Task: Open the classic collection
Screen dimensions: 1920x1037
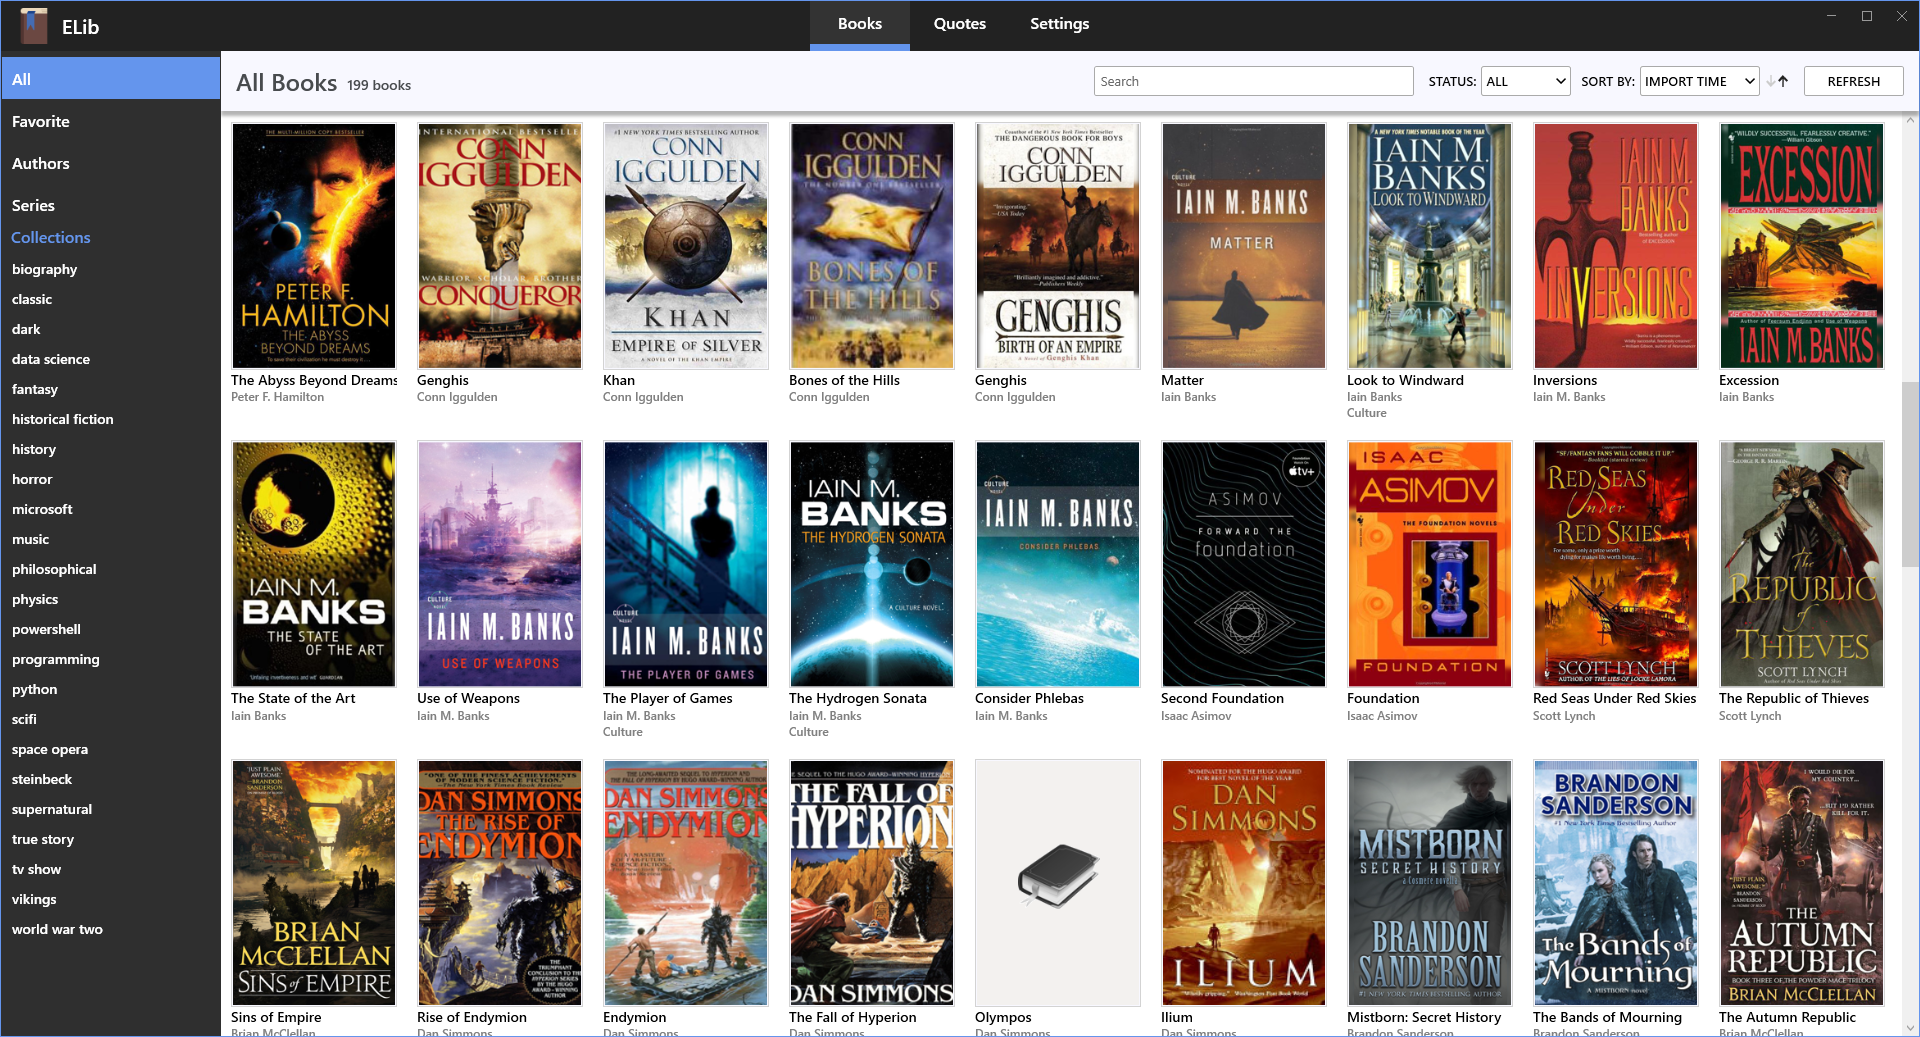Action: pyautogui.click(x=32, y=299)
